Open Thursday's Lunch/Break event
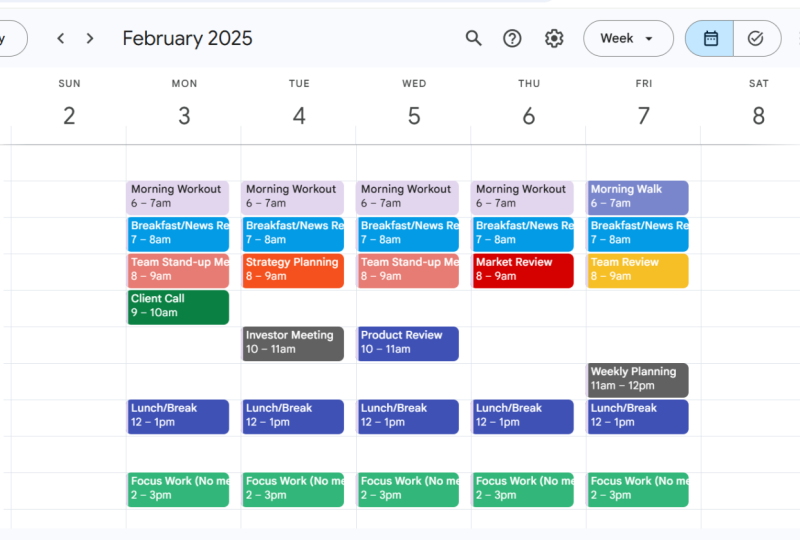The height and width of the screenshot is (540, 800). [522, 416]
